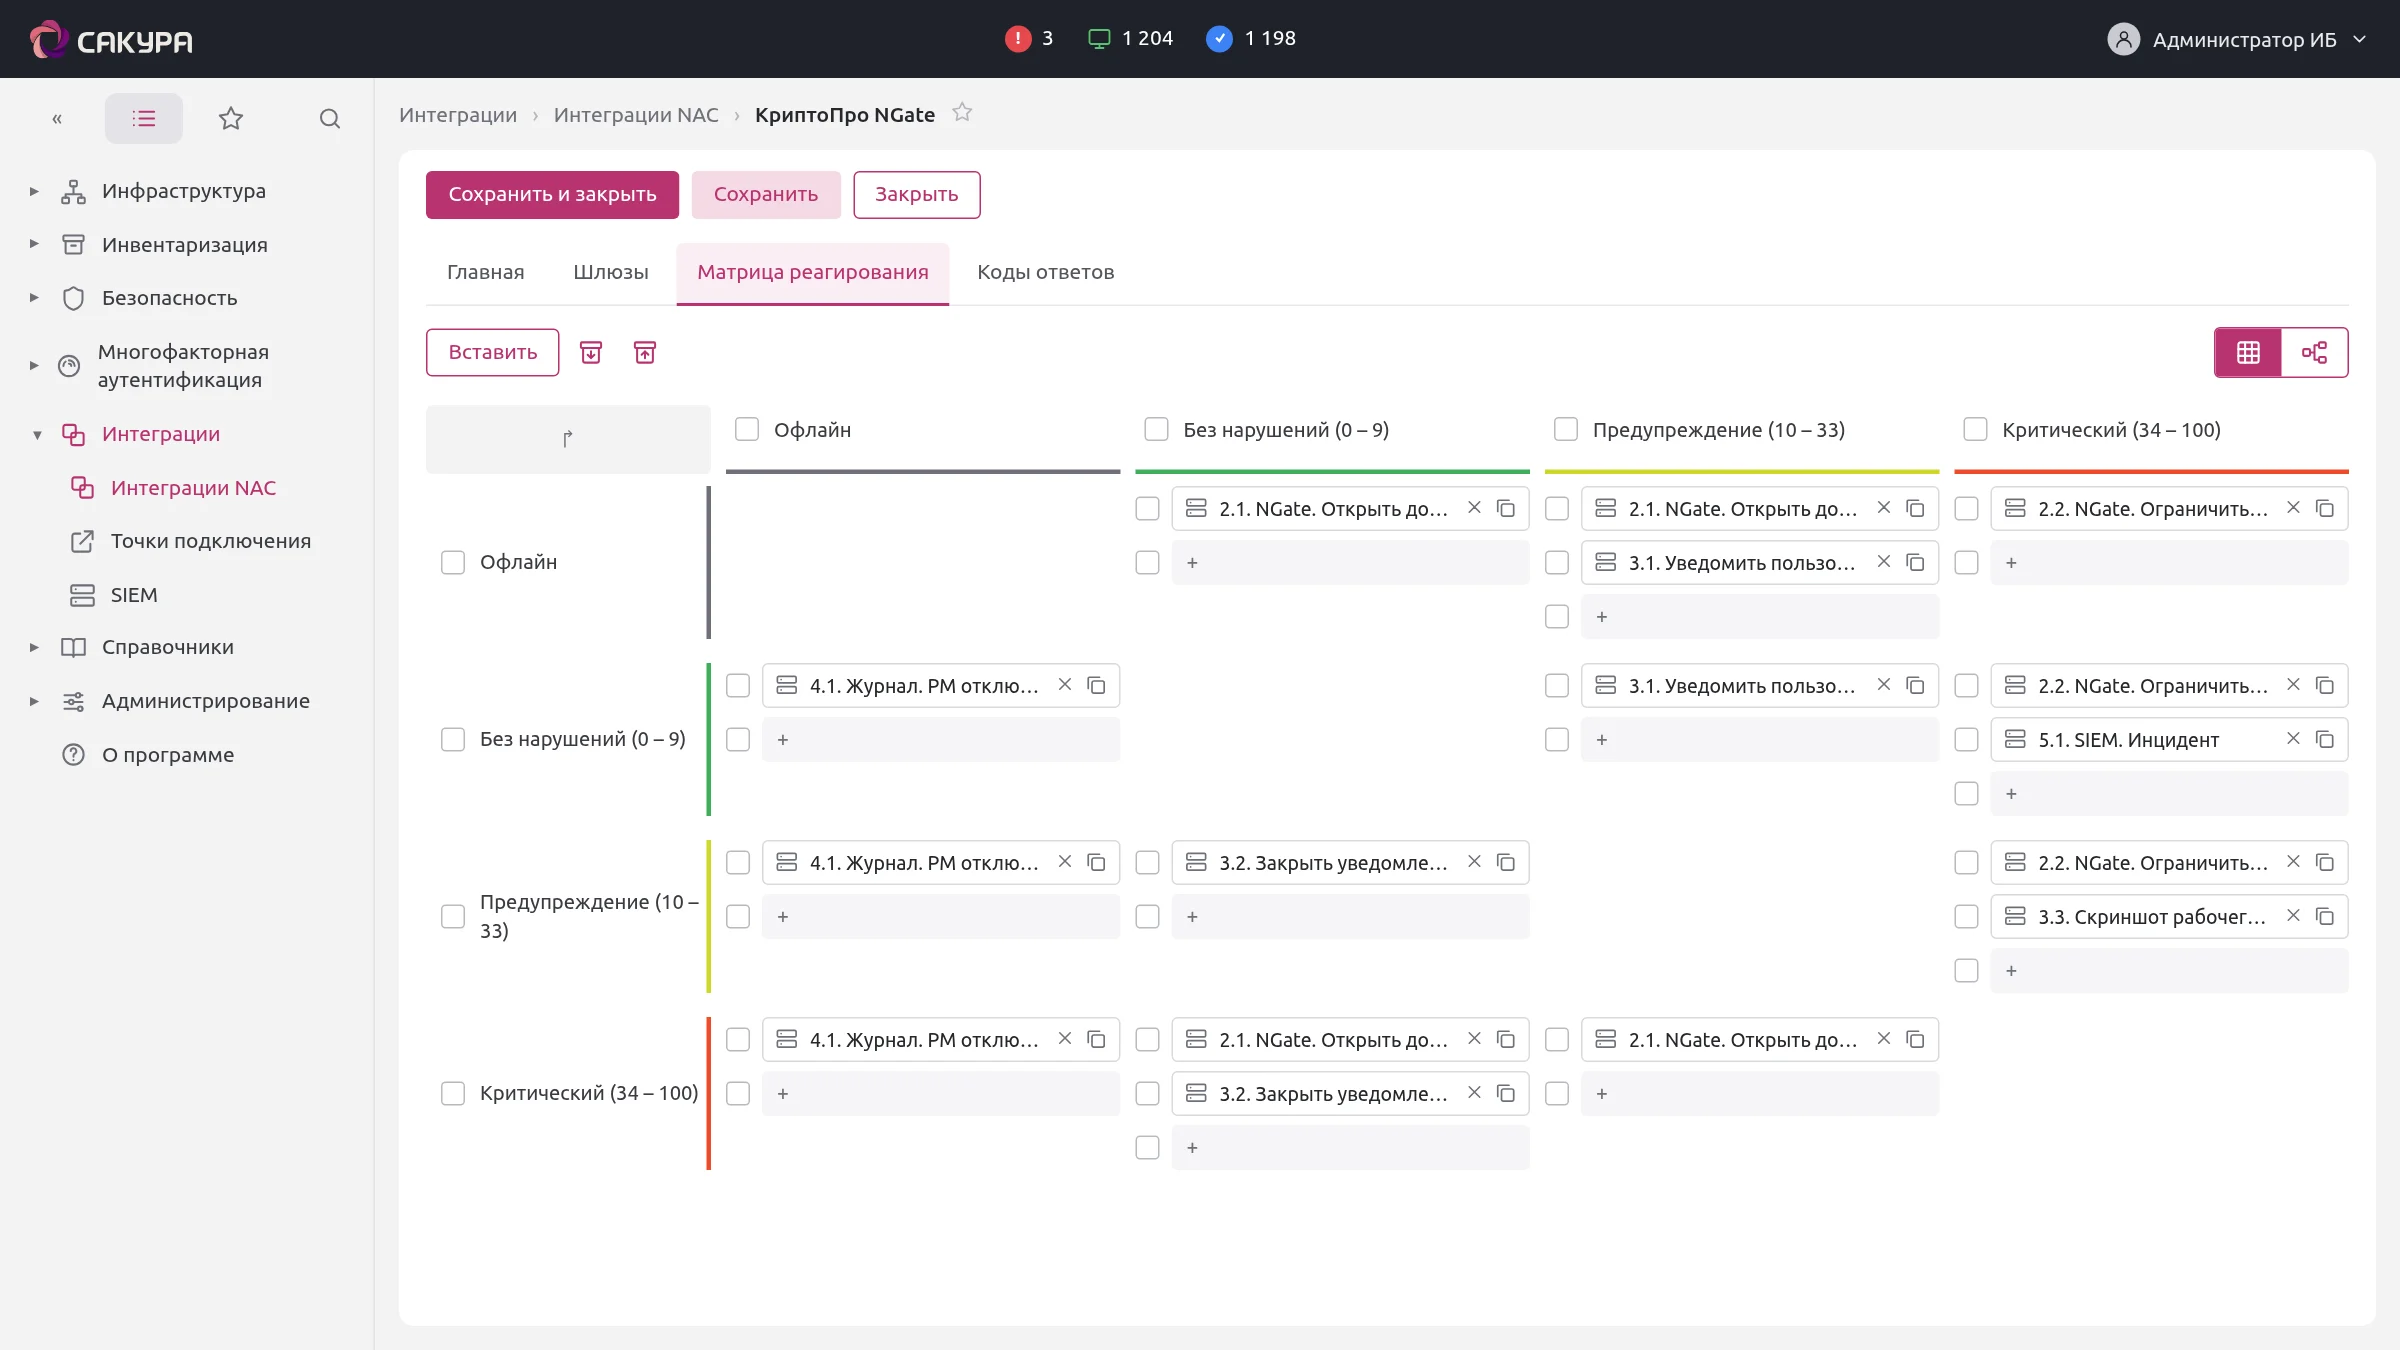Viewport: 2400px width, 1350px height.
Task: Open the Главная tab
Action: (486, 272)
